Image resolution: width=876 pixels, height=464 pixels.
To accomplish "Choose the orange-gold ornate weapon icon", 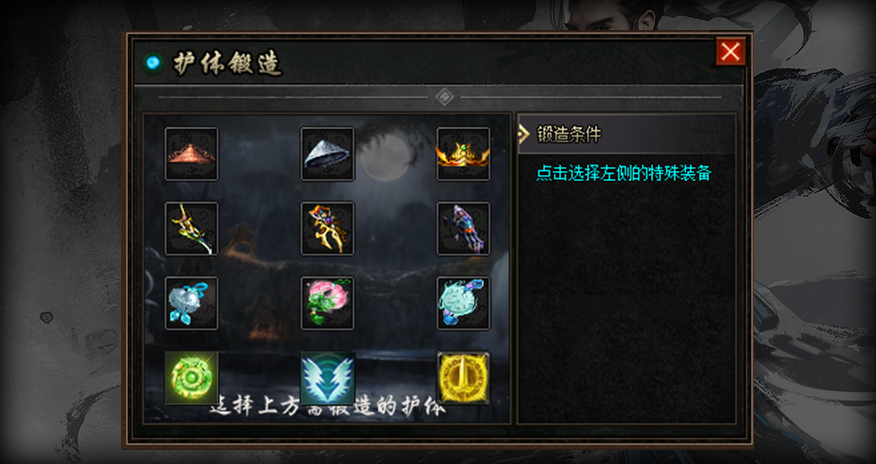I will [x=327, y=229].
